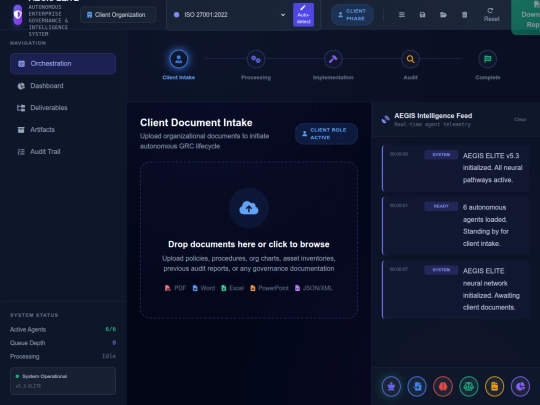The image size is (540, 405).
Task: Click the Active Agents 6/6 value
Action: (x=111, y=329)
